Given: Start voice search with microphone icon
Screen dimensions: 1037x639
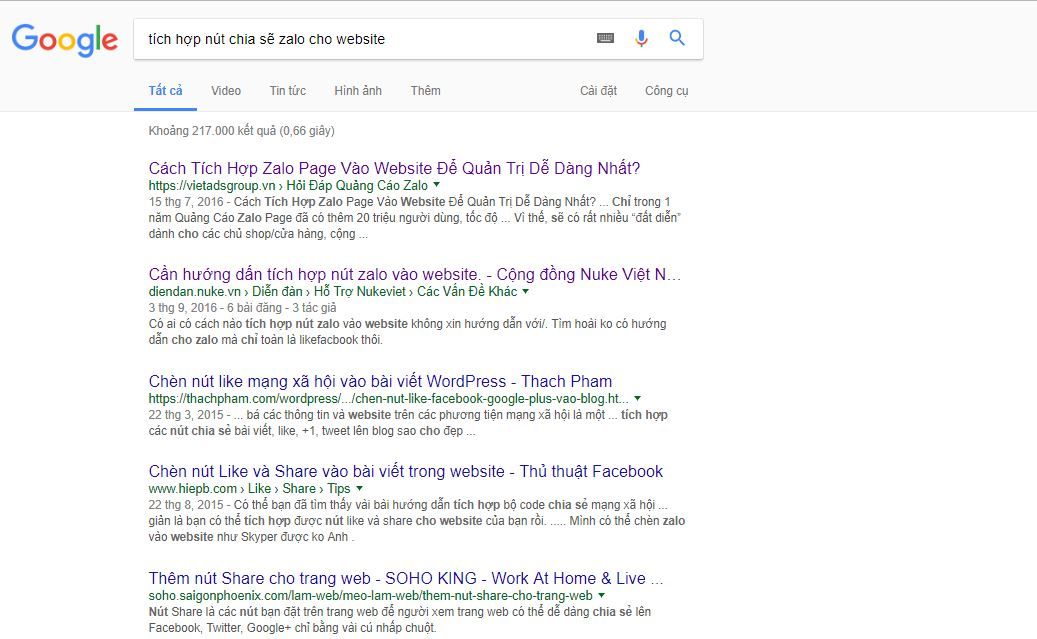Looking at the screenshot, I should click(641, 38).
